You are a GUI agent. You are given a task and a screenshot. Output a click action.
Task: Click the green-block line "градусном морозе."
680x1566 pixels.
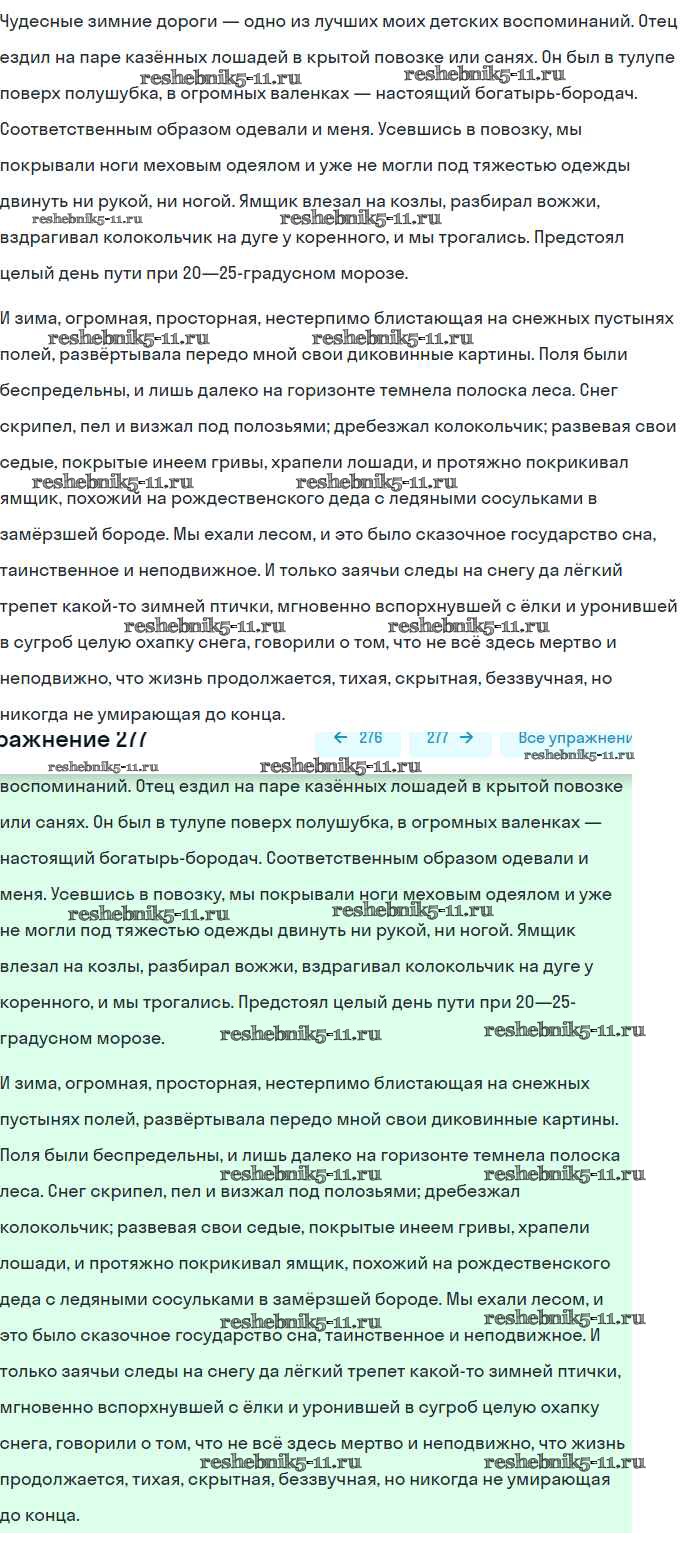click(x=83, y=1038)
